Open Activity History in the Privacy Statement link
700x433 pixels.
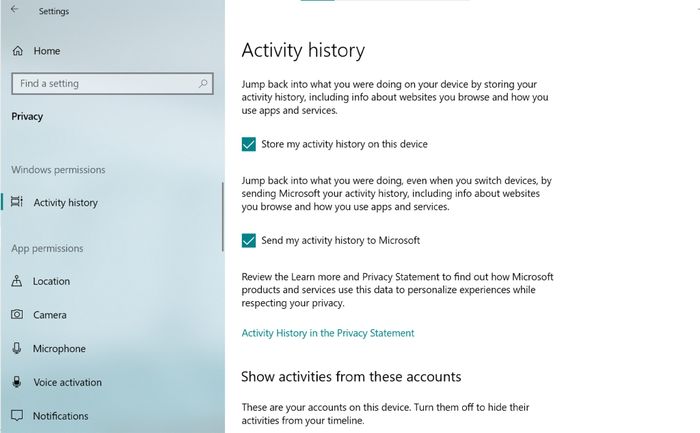click(x=328, y=333)
